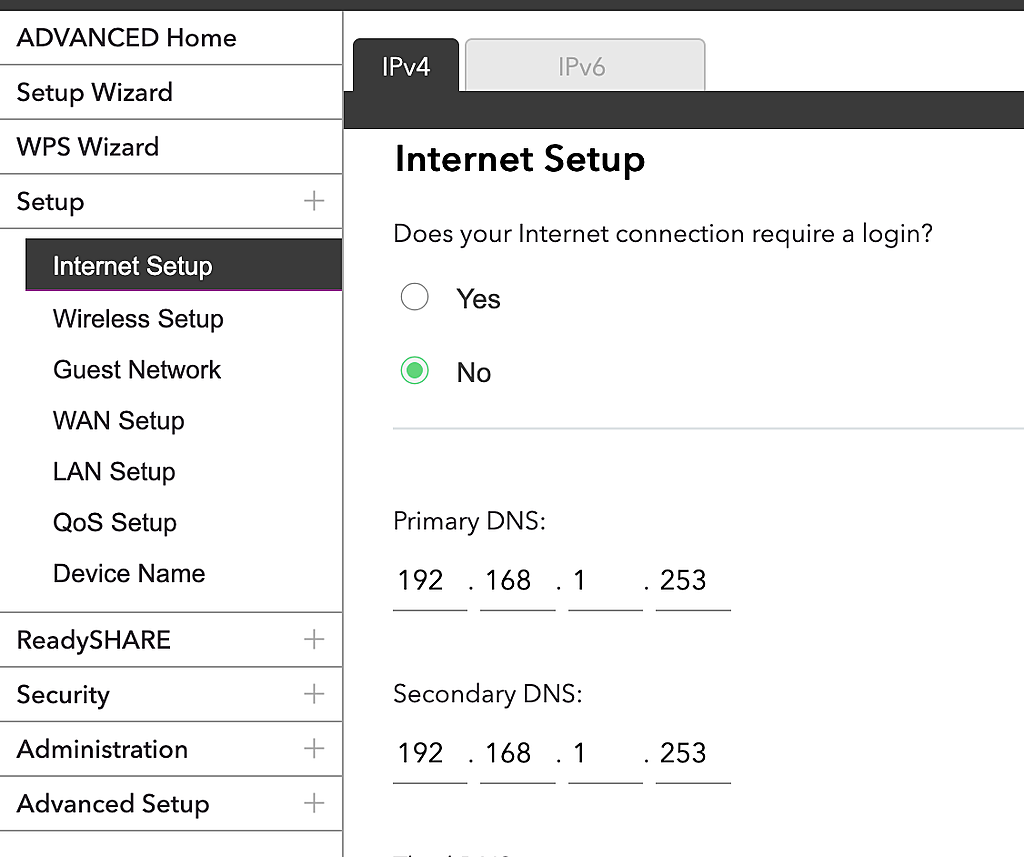Screen dimensions: 1024x857
Task: Expand the Advanced Setup plus icon
Action: [x=314, y=803]
